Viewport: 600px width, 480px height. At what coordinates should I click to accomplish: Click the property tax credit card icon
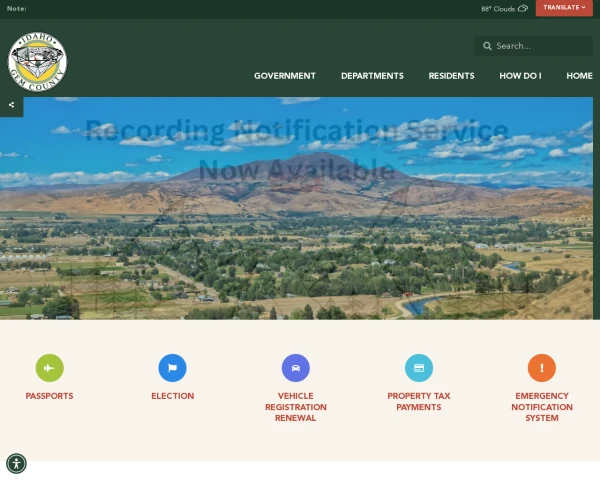tap(419, 368)
